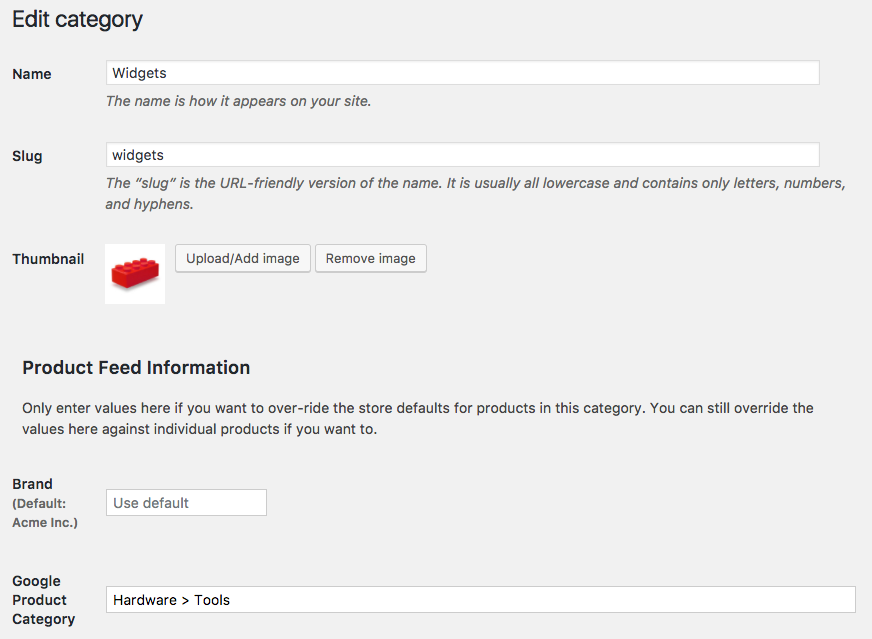The width and height of the screenshot is (872, 639).
Task: Click the Brand field showing Use default
Action: click(185, 502)
